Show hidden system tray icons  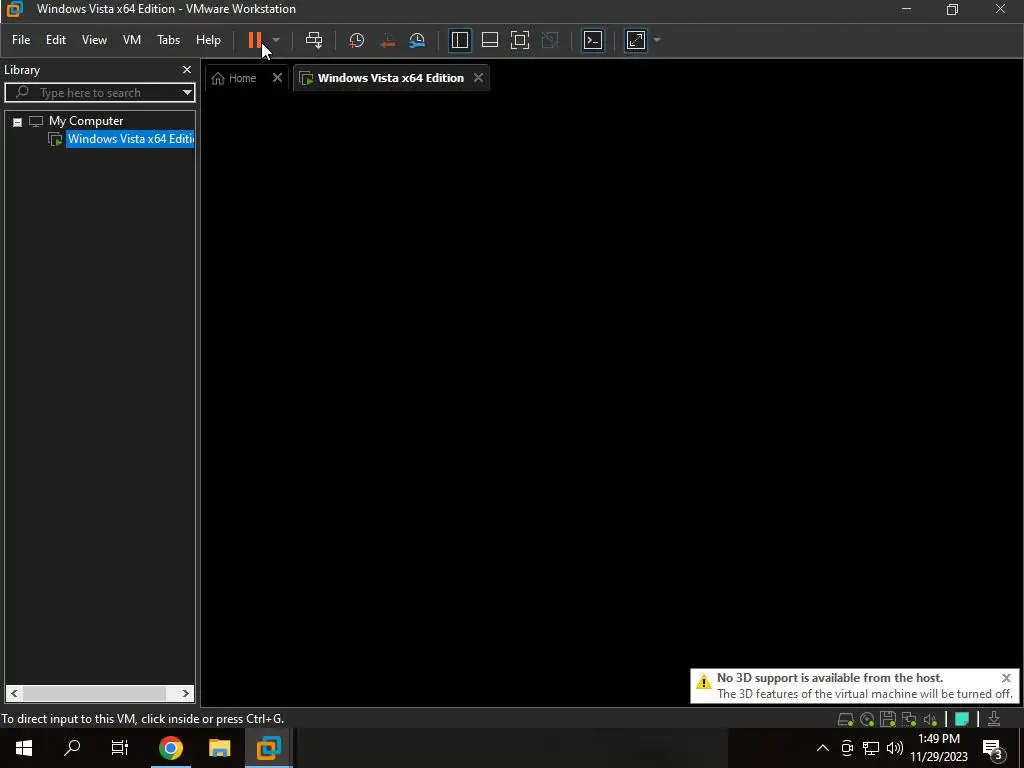coord(823,748)
